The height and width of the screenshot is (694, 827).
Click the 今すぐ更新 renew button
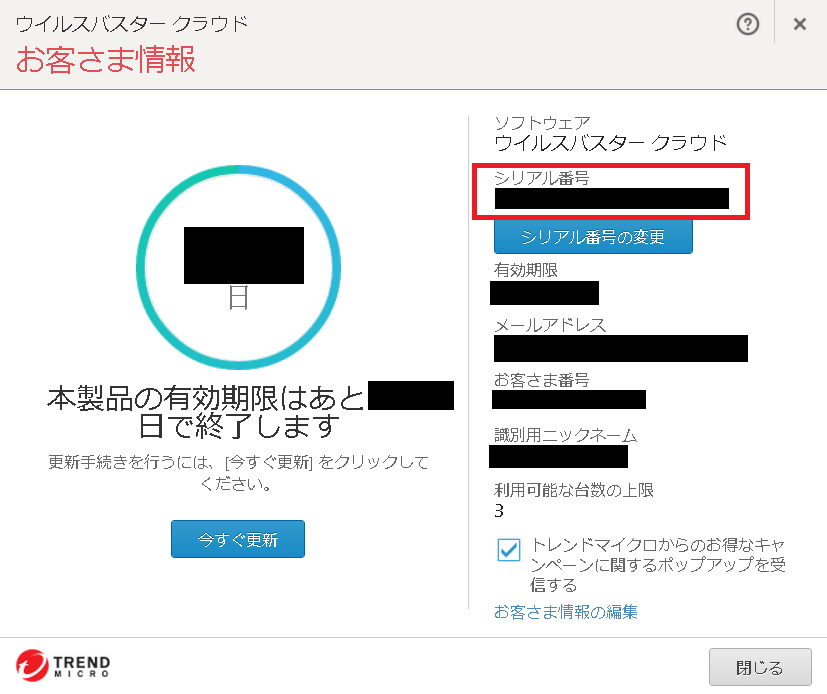click(x=238, y=539)
